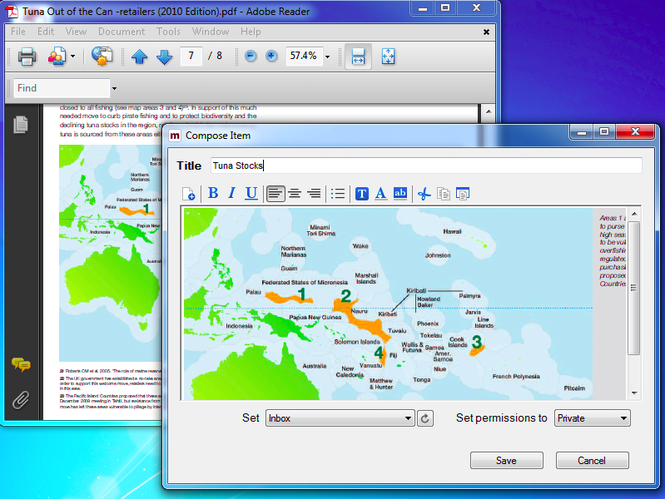The image size is (665, 499).
Task: Open the Document menu
Action: [120, 32]
